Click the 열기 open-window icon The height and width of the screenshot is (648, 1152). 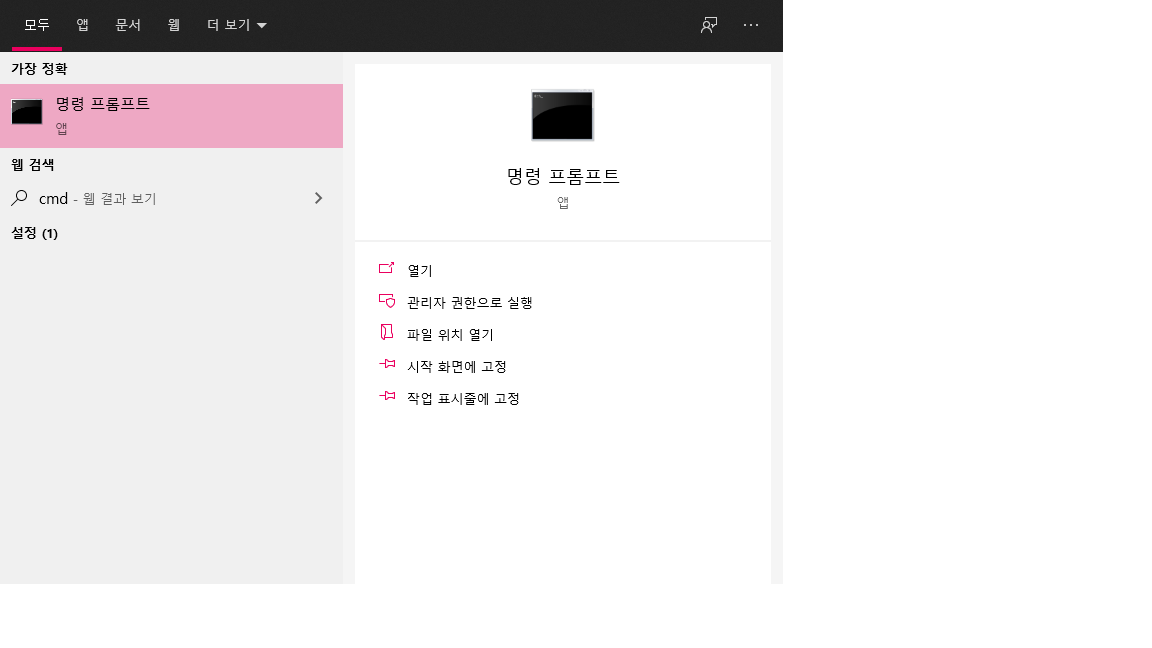pyautogui.click(x=386, y=268)
